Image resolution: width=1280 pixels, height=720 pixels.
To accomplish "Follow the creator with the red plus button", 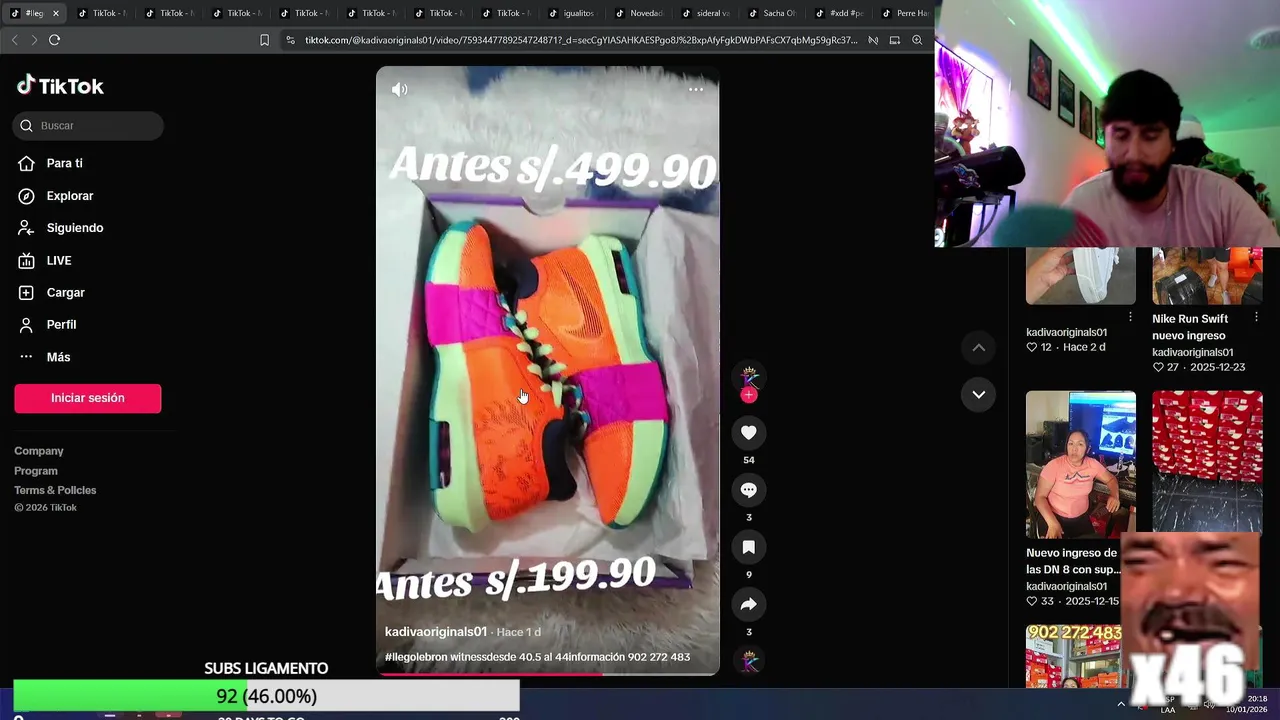I will pos(749,395).
